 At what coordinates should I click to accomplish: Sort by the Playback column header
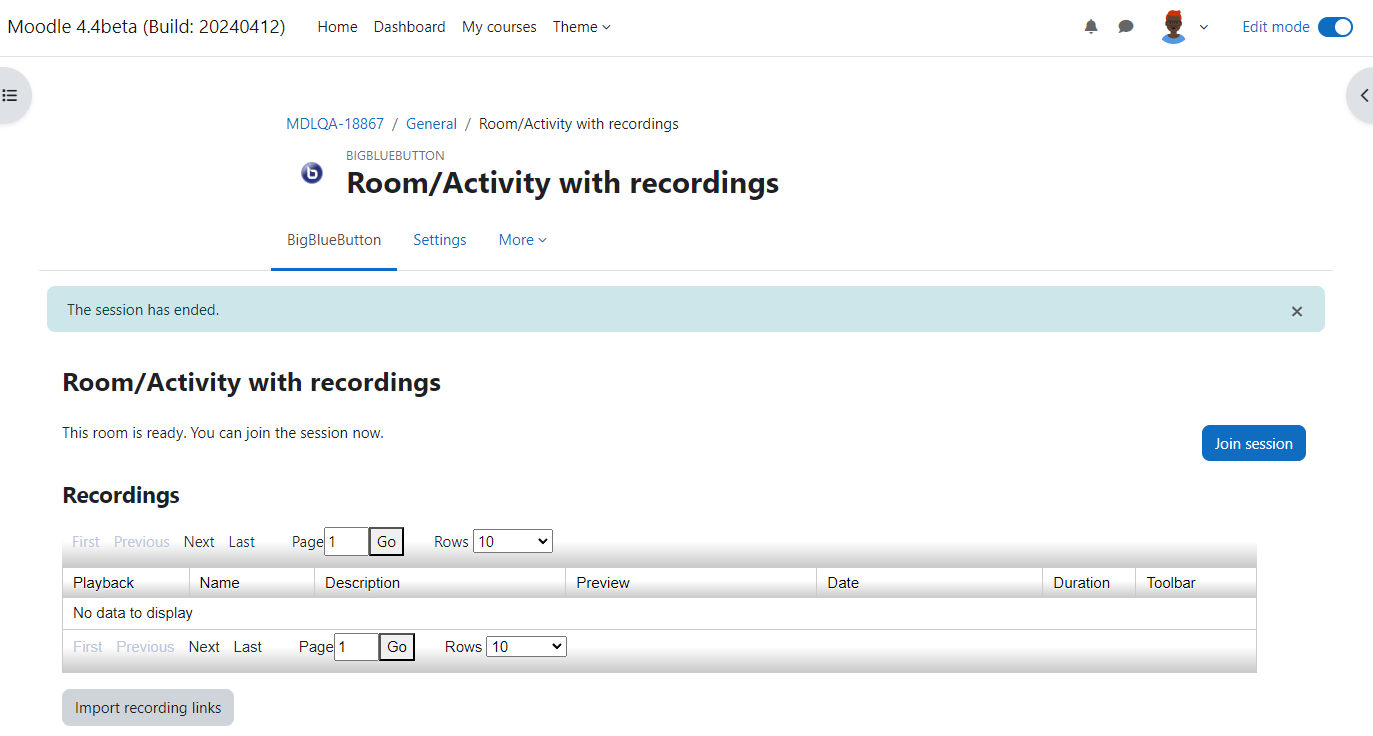126,583
